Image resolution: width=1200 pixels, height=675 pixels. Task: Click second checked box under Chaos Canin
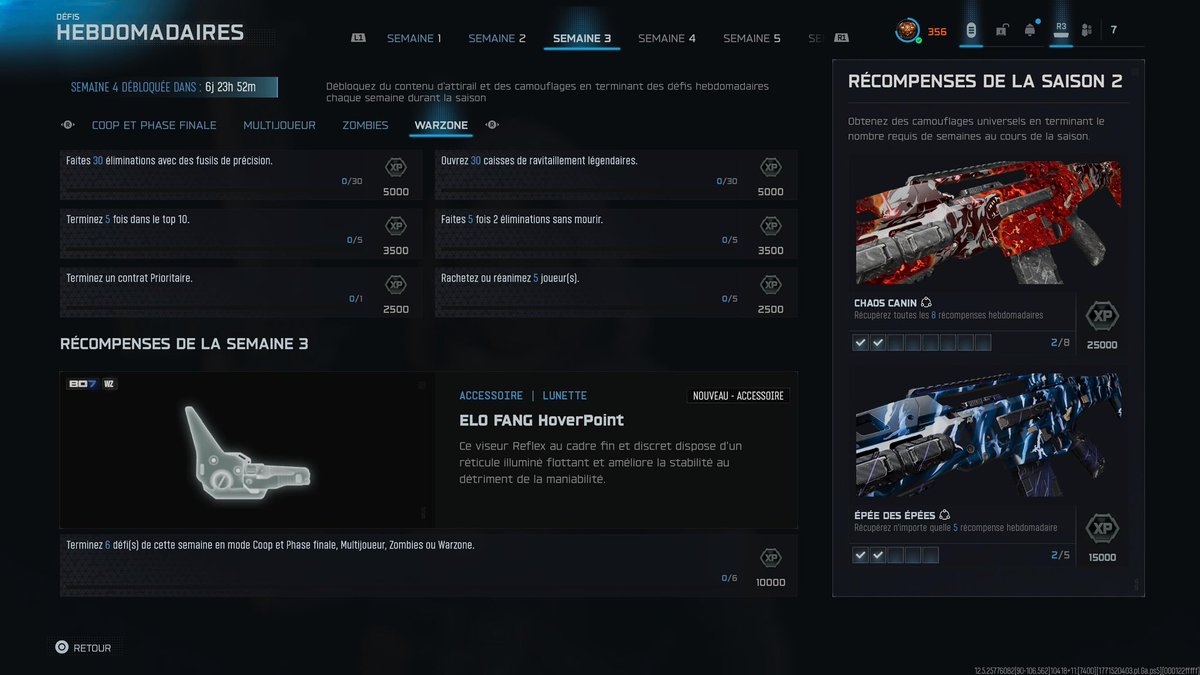click(878, 343)
